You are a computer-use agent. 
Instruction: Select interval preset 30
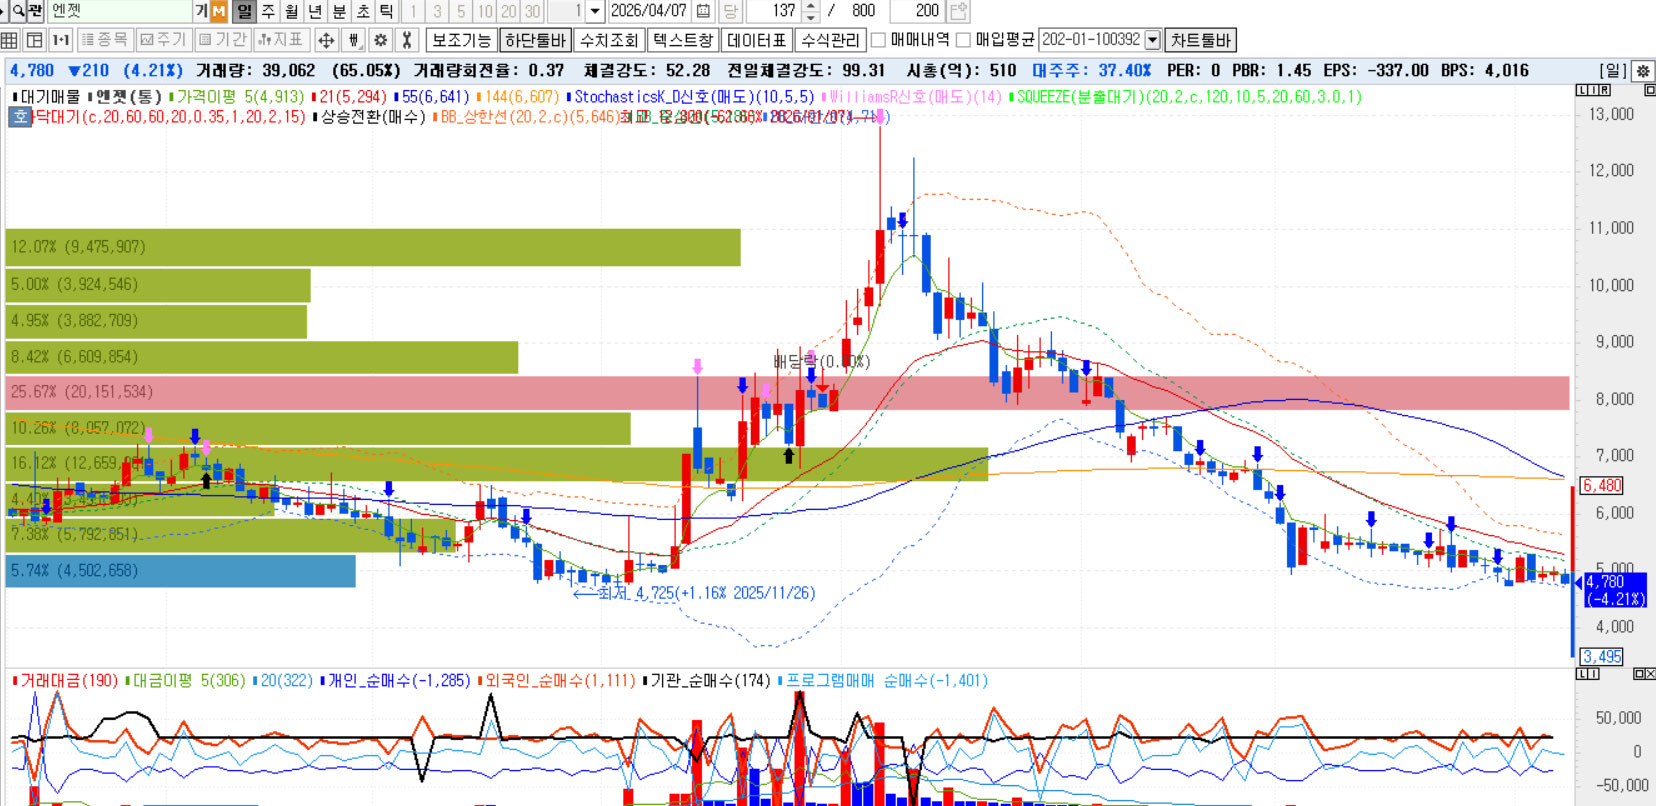[x=532, y=11]
